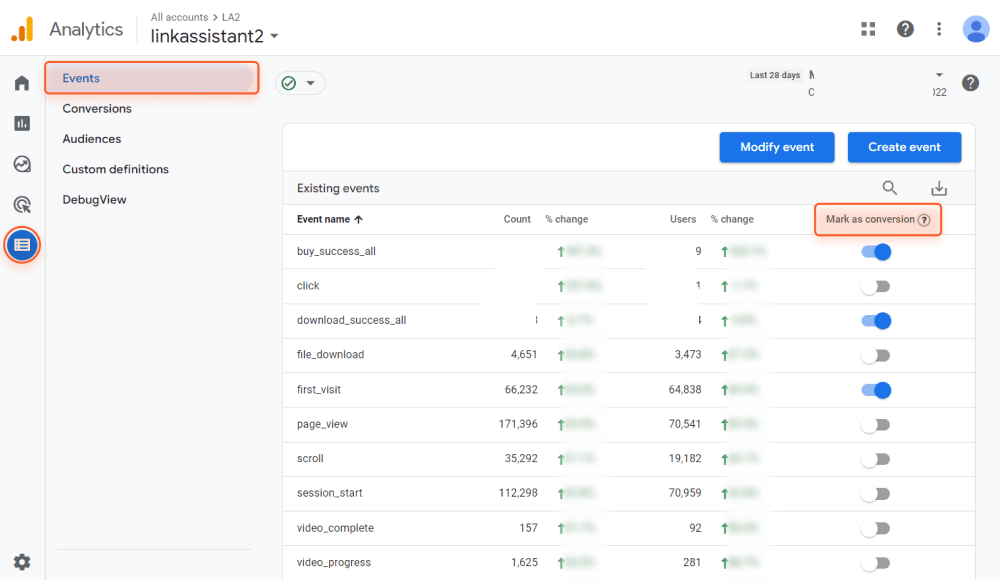Click the green check status icon
The image size is (1000, 580).
[x=289, y=84]
